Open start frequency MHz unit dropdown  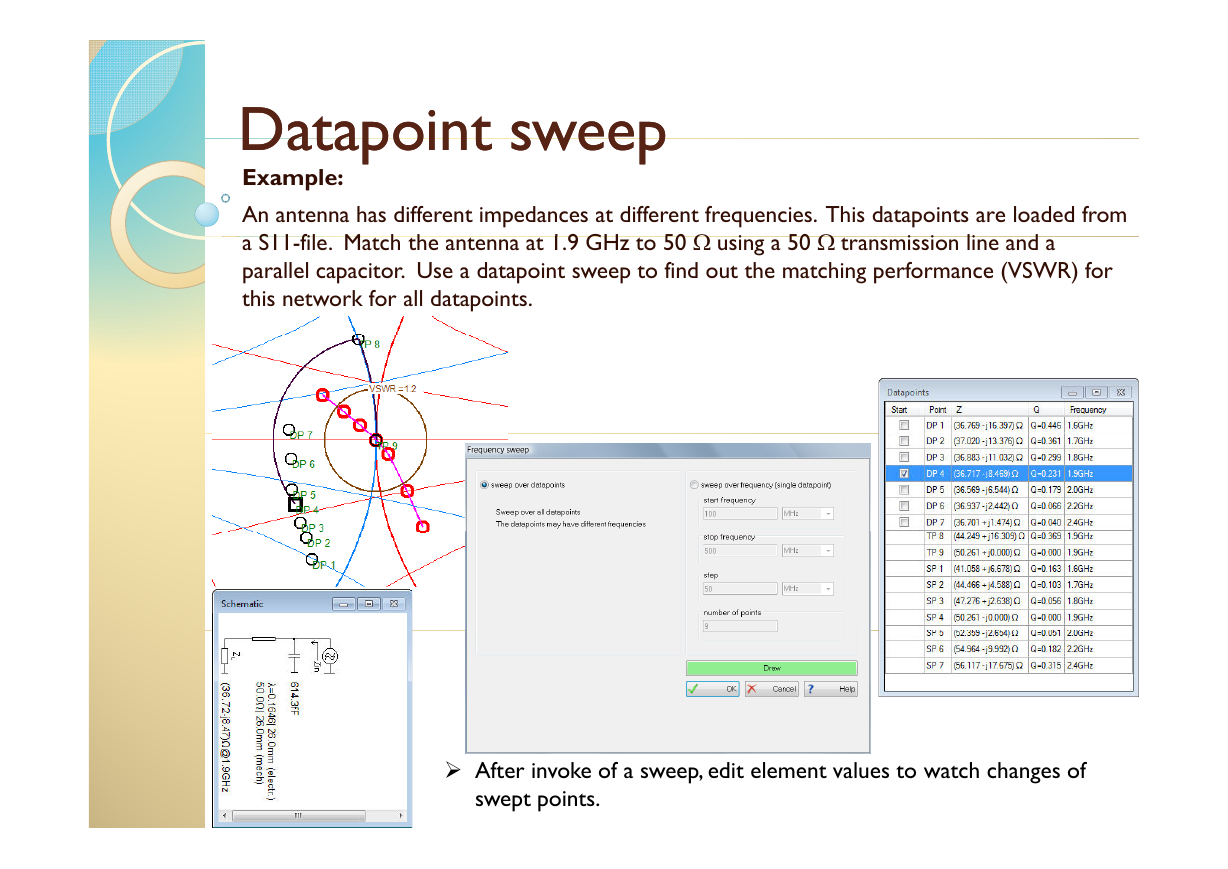tap(807, 514)
